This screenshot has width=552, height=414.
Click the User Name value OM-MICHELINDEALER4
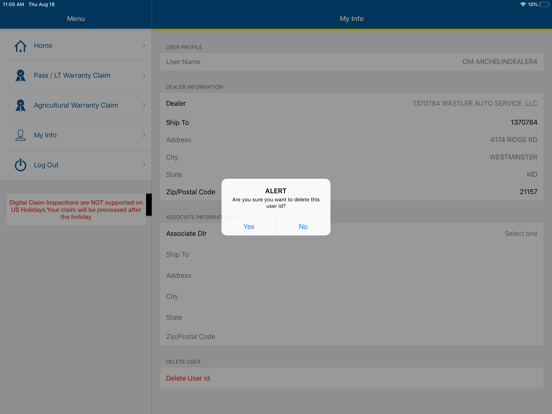[500, 62]
